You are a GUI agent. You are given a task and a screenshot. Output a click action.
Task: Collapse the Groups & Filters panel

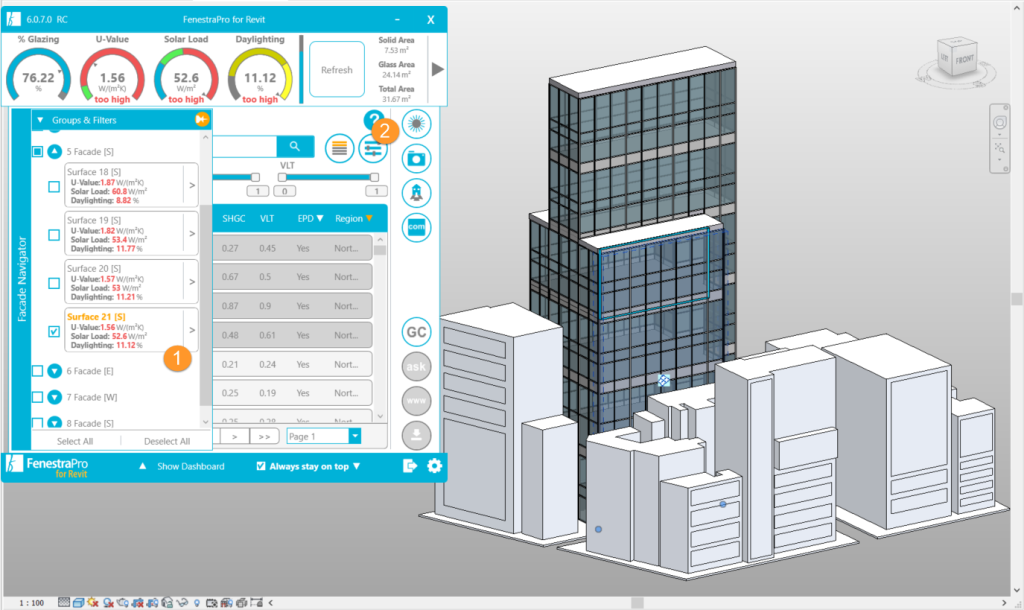click(x=40, y=120)
